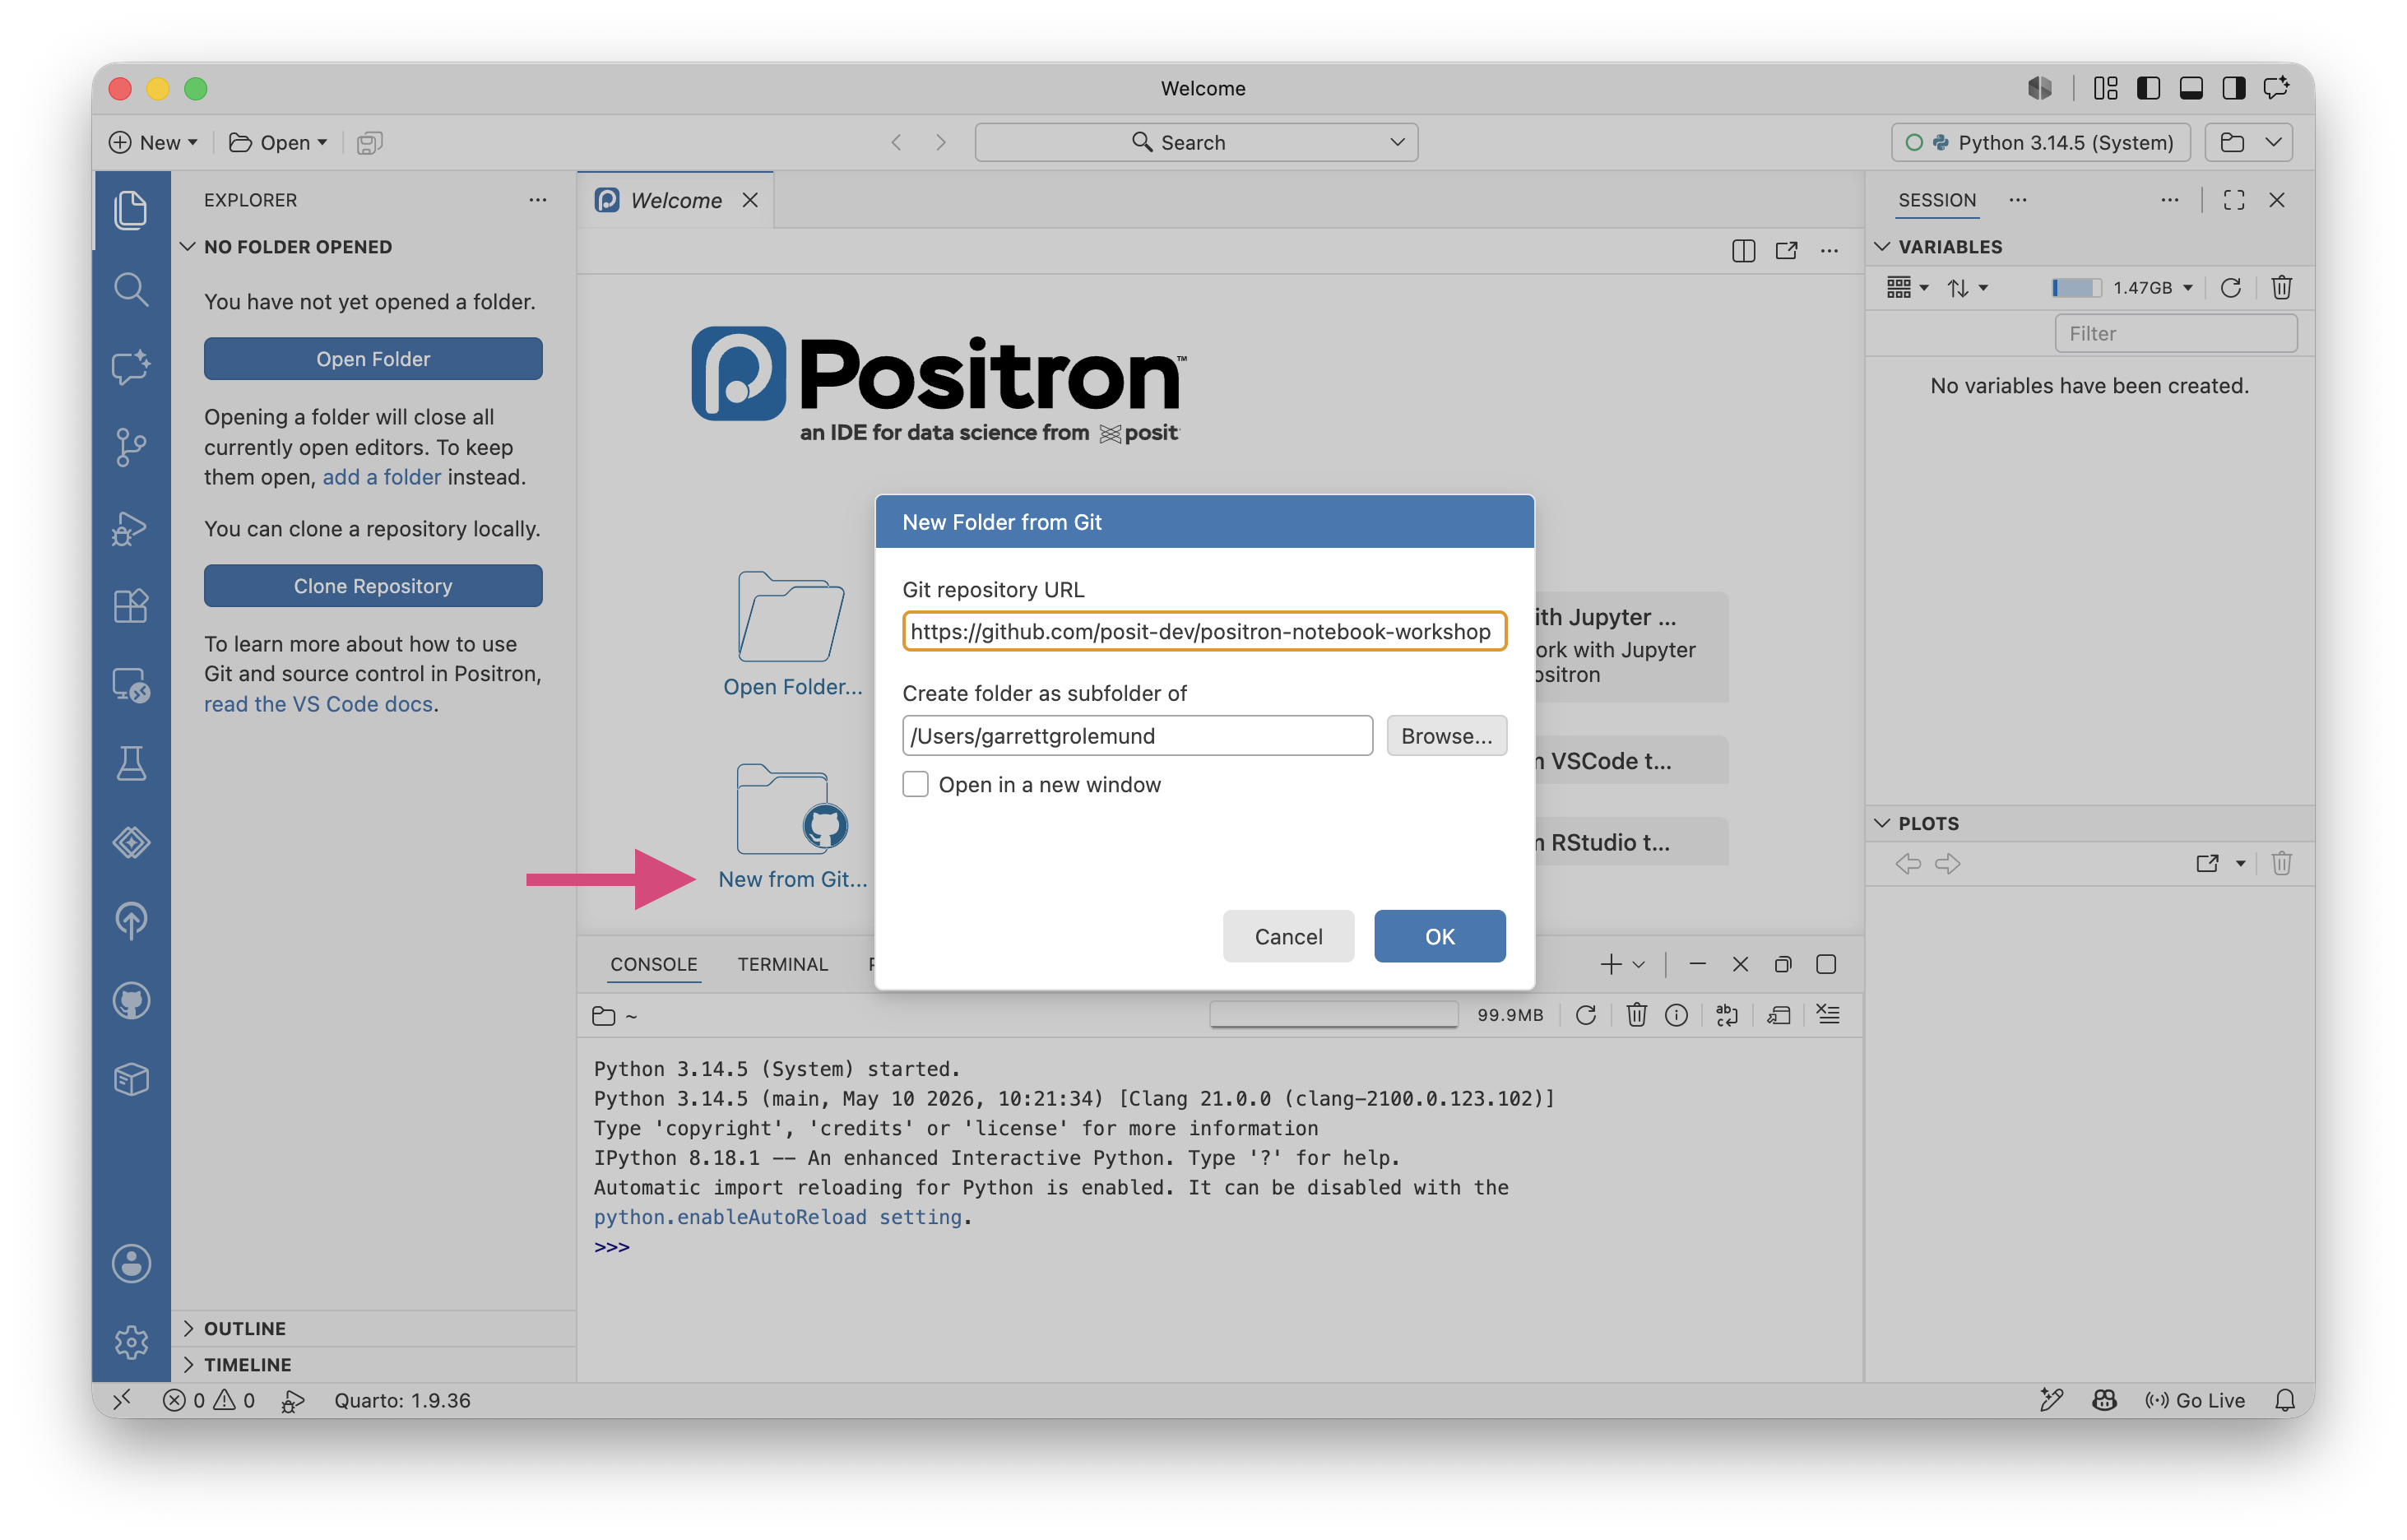Open variables sorting dropdown
Screen dimensions: 2407x1540
tap(1967, 288)
